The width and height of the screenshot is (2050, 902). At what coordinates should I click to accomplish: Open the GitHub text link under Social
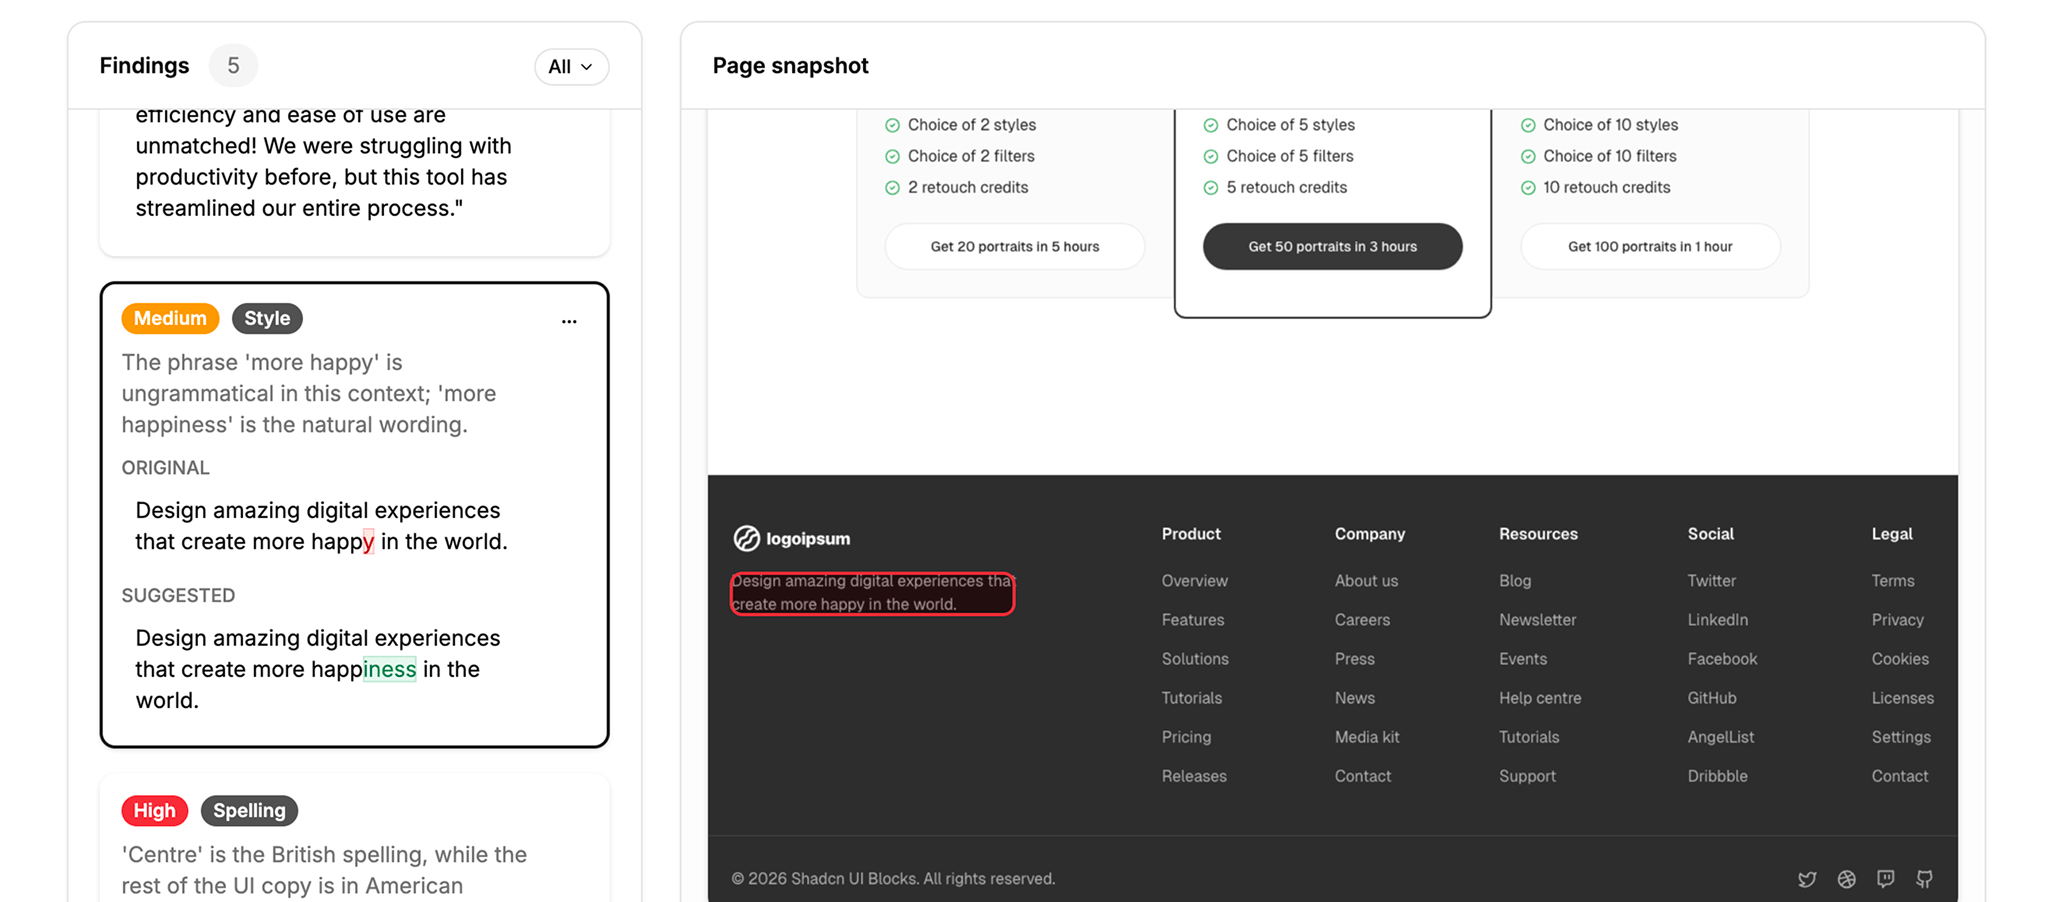click(1711, 698)
